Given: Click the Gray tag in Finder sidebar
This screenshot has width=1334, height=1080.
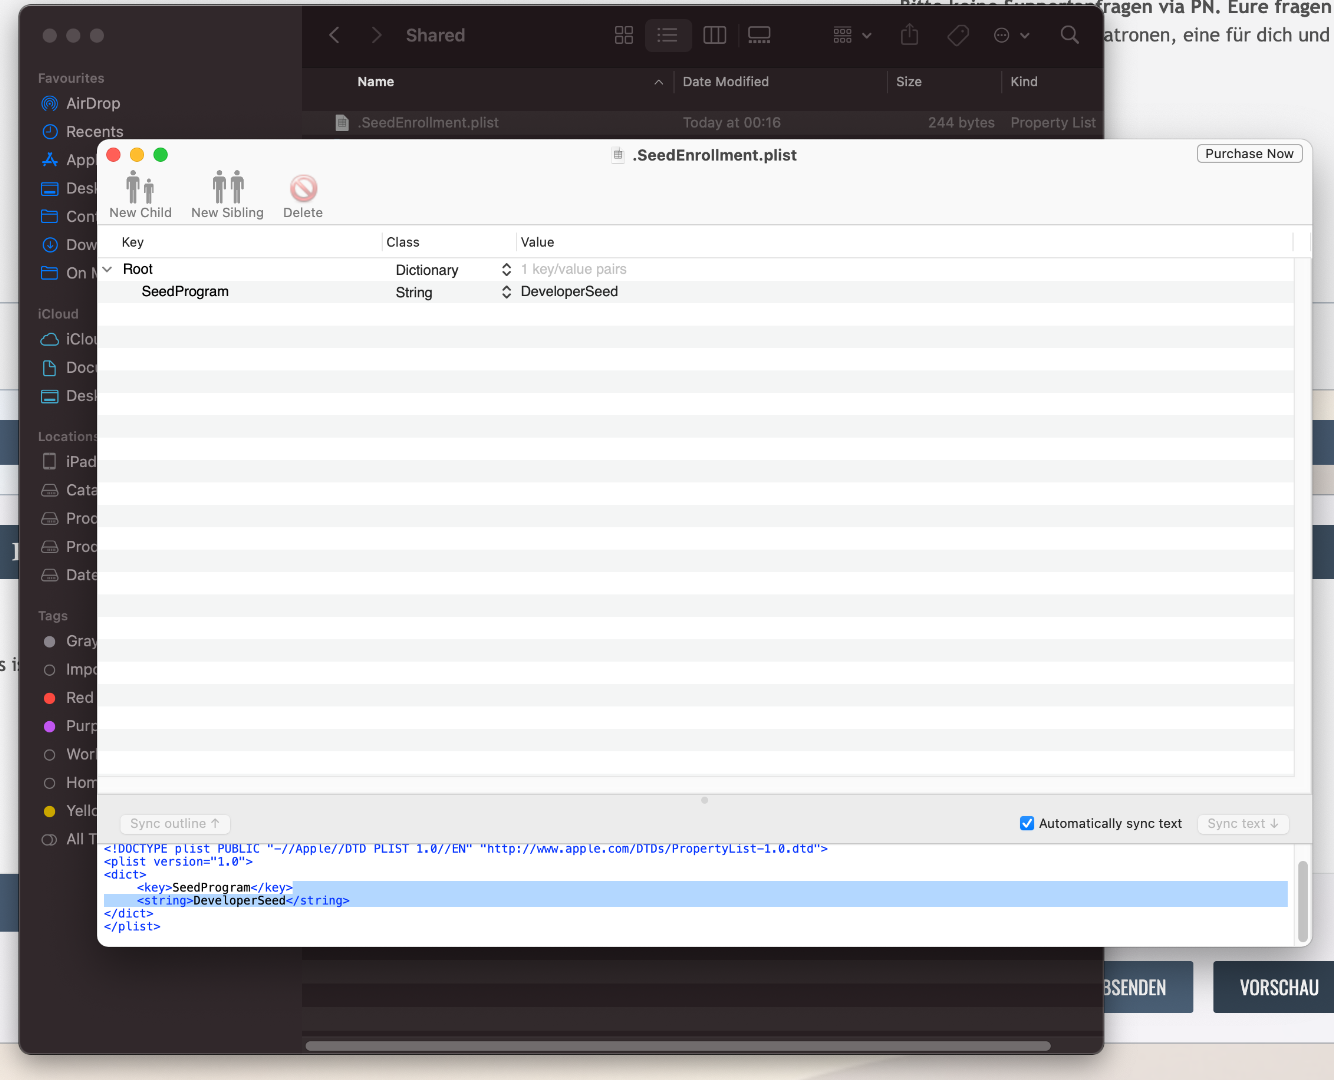Looking at the screenshot, I should [x=70, y=642].
